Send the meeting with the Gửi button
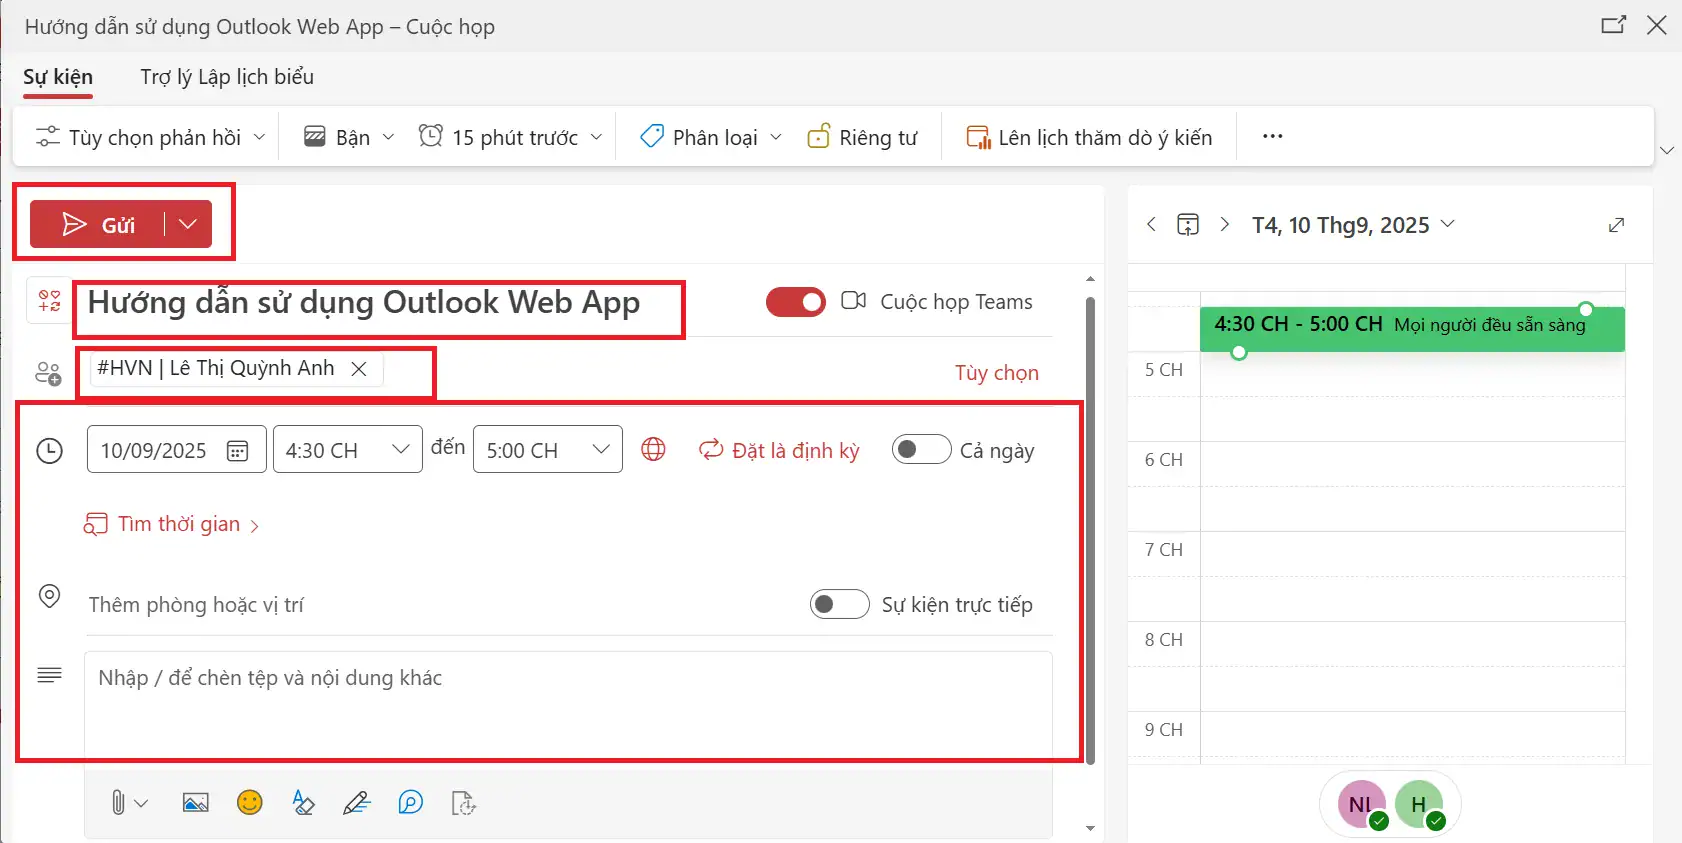The image size is (1682, 843). pos(97,224)
